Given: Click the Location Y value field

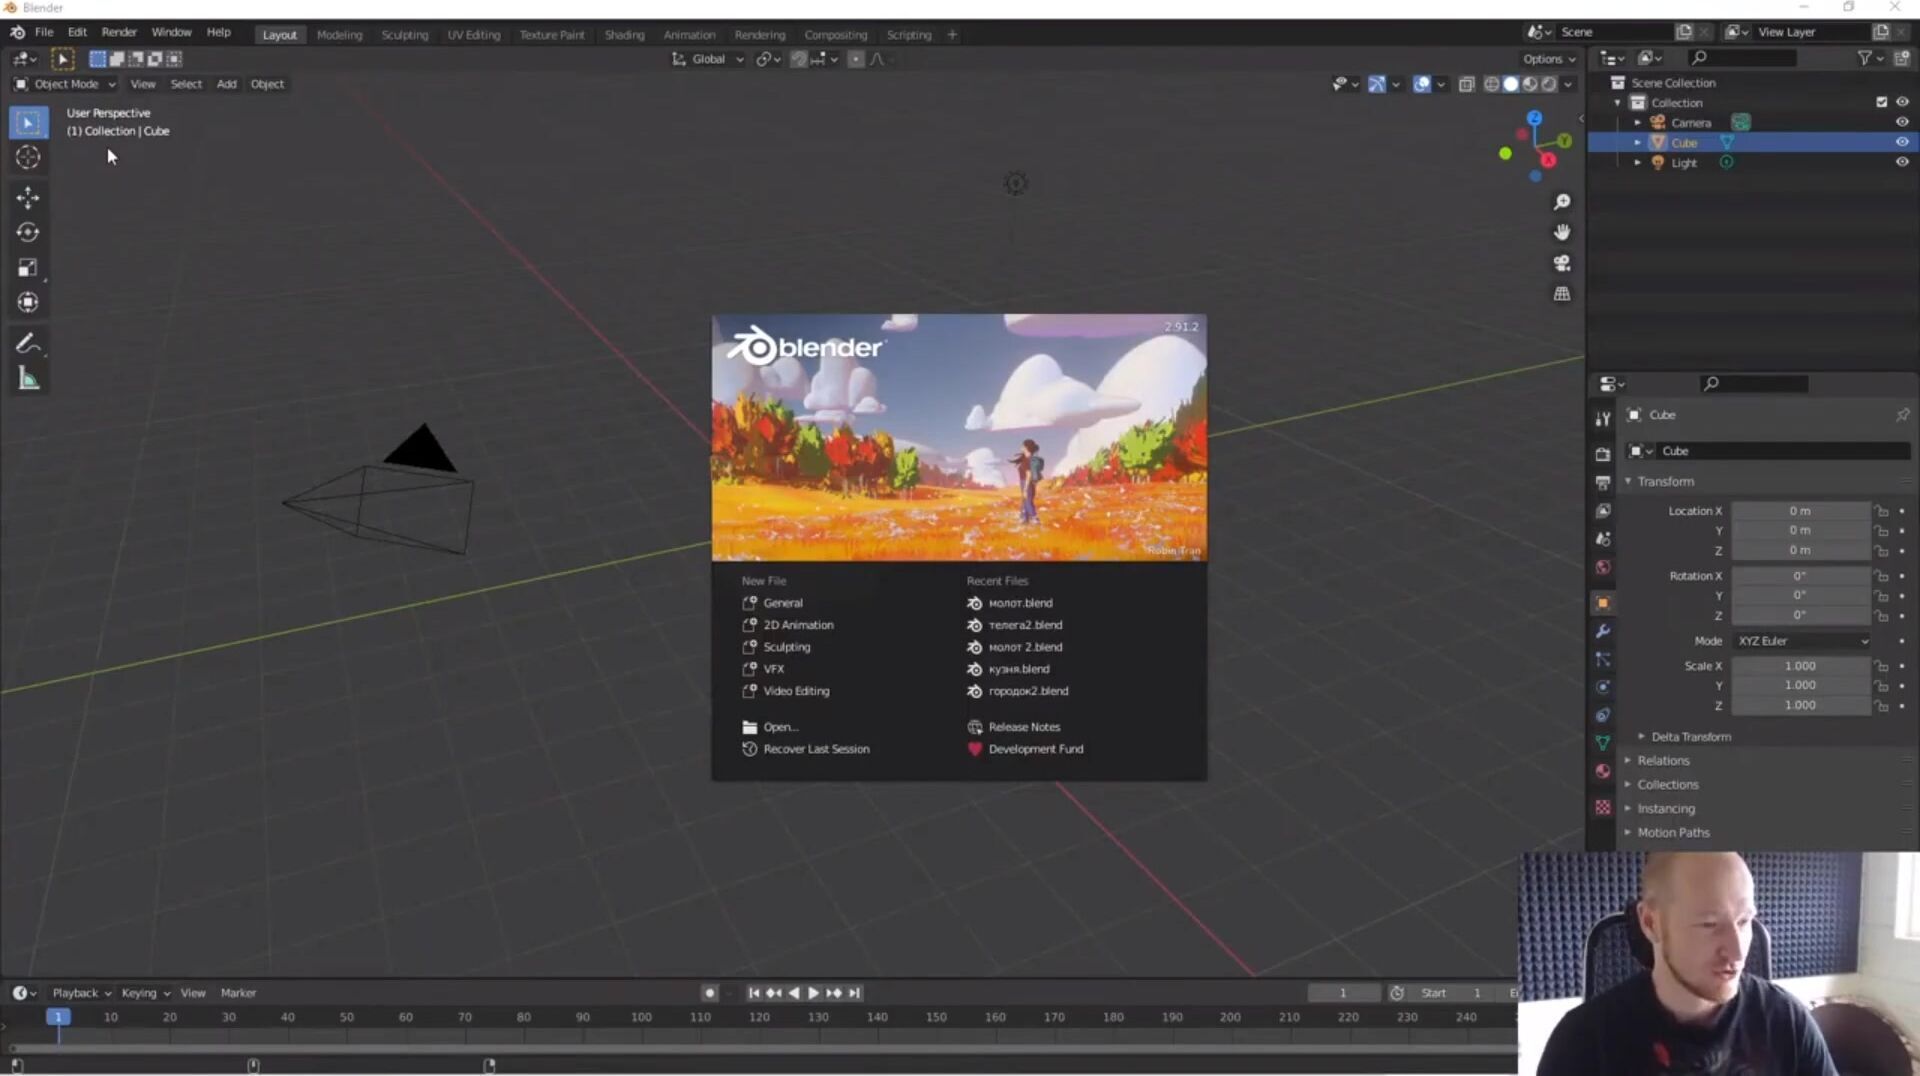Looking at the screenshot, I should coord(1800,531).
